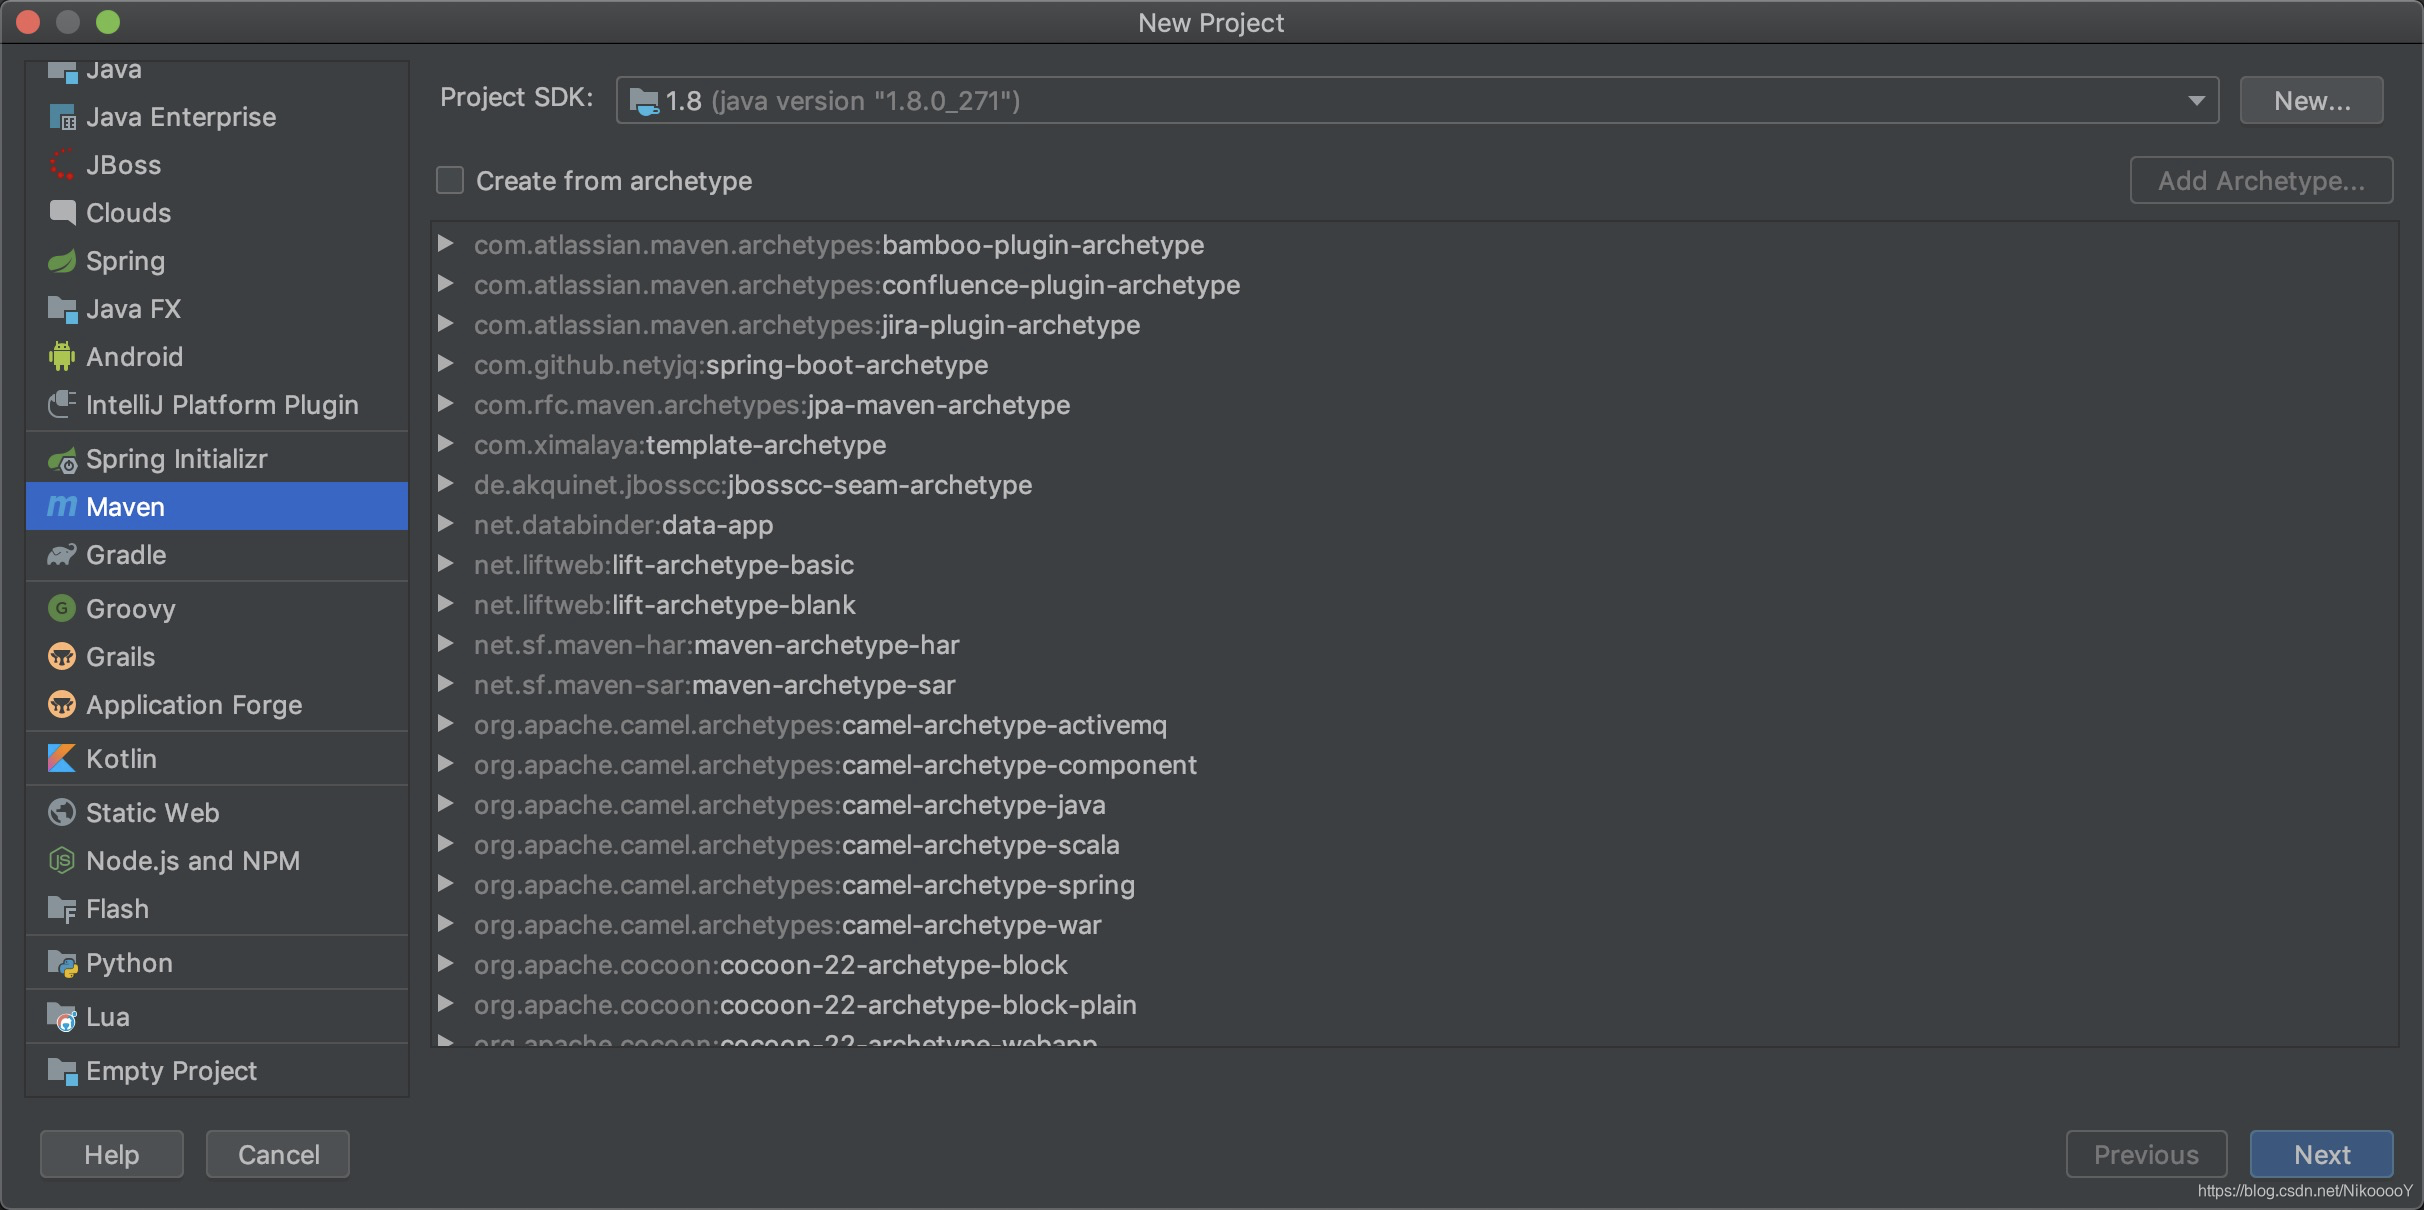This screenshot has width=2424, height=1210.
Task: Expand the jbosscc-seam-archetype node
Action: pos(446,484)
